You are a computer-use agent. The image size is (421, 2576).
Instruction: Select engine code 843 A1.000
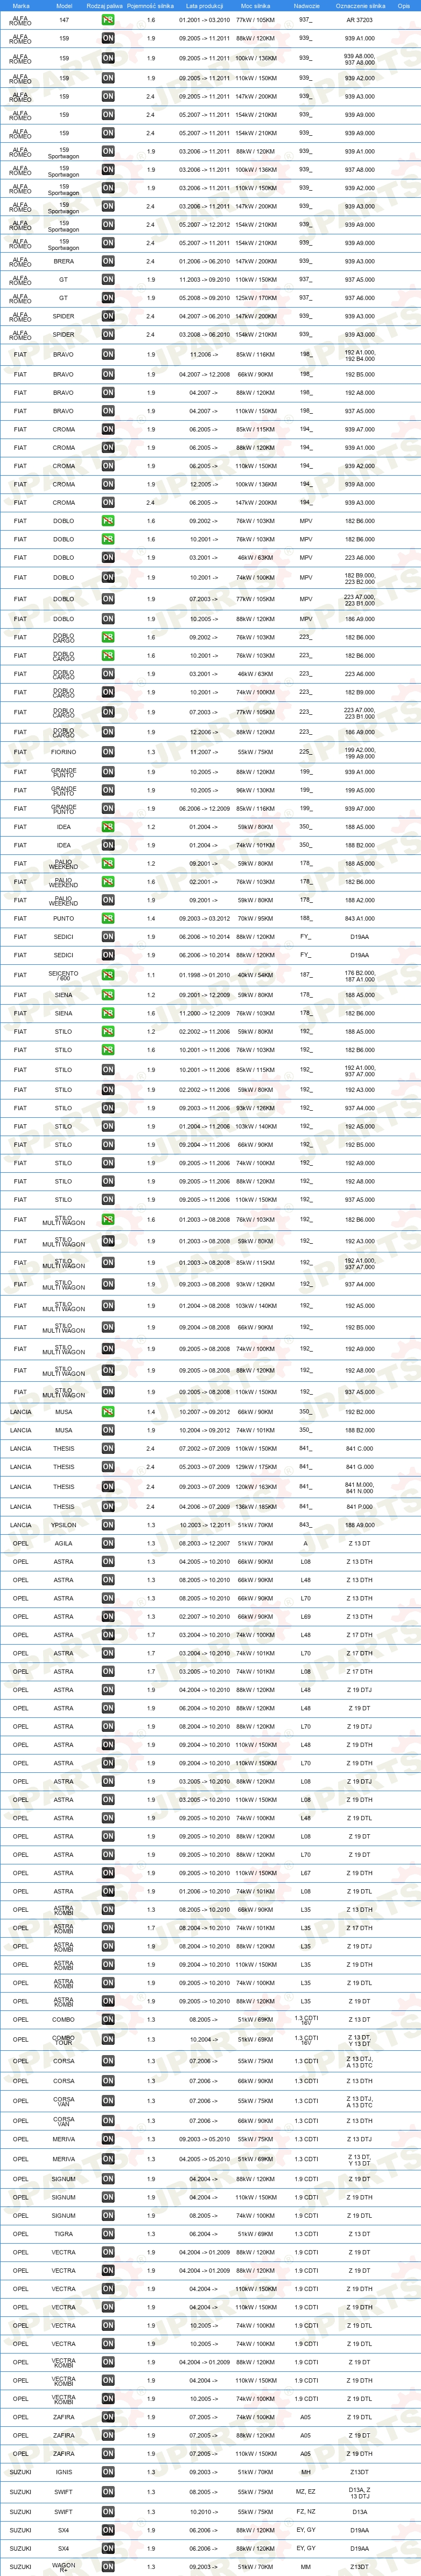pos(359,918)
